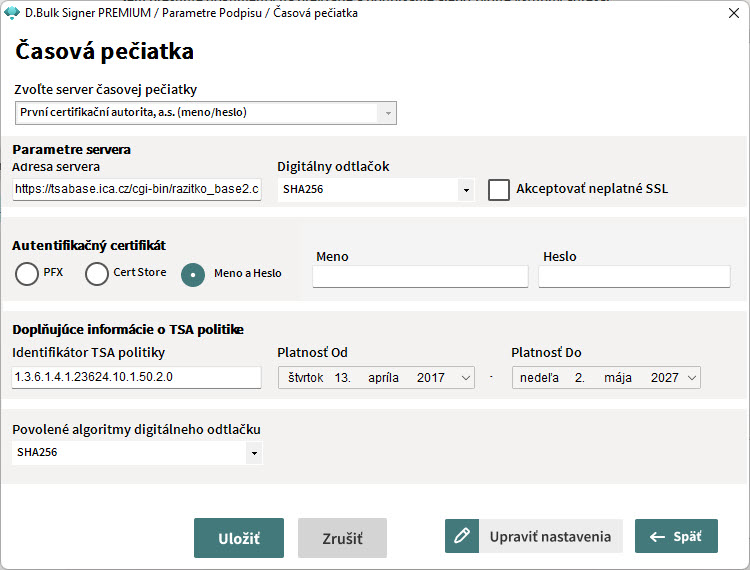Image resolution: width=750 pixels, height=570 pixels.
Task: Expand the Digitálny odtlačok SHA256 dropdown
Action: click(x=466, y=190)
